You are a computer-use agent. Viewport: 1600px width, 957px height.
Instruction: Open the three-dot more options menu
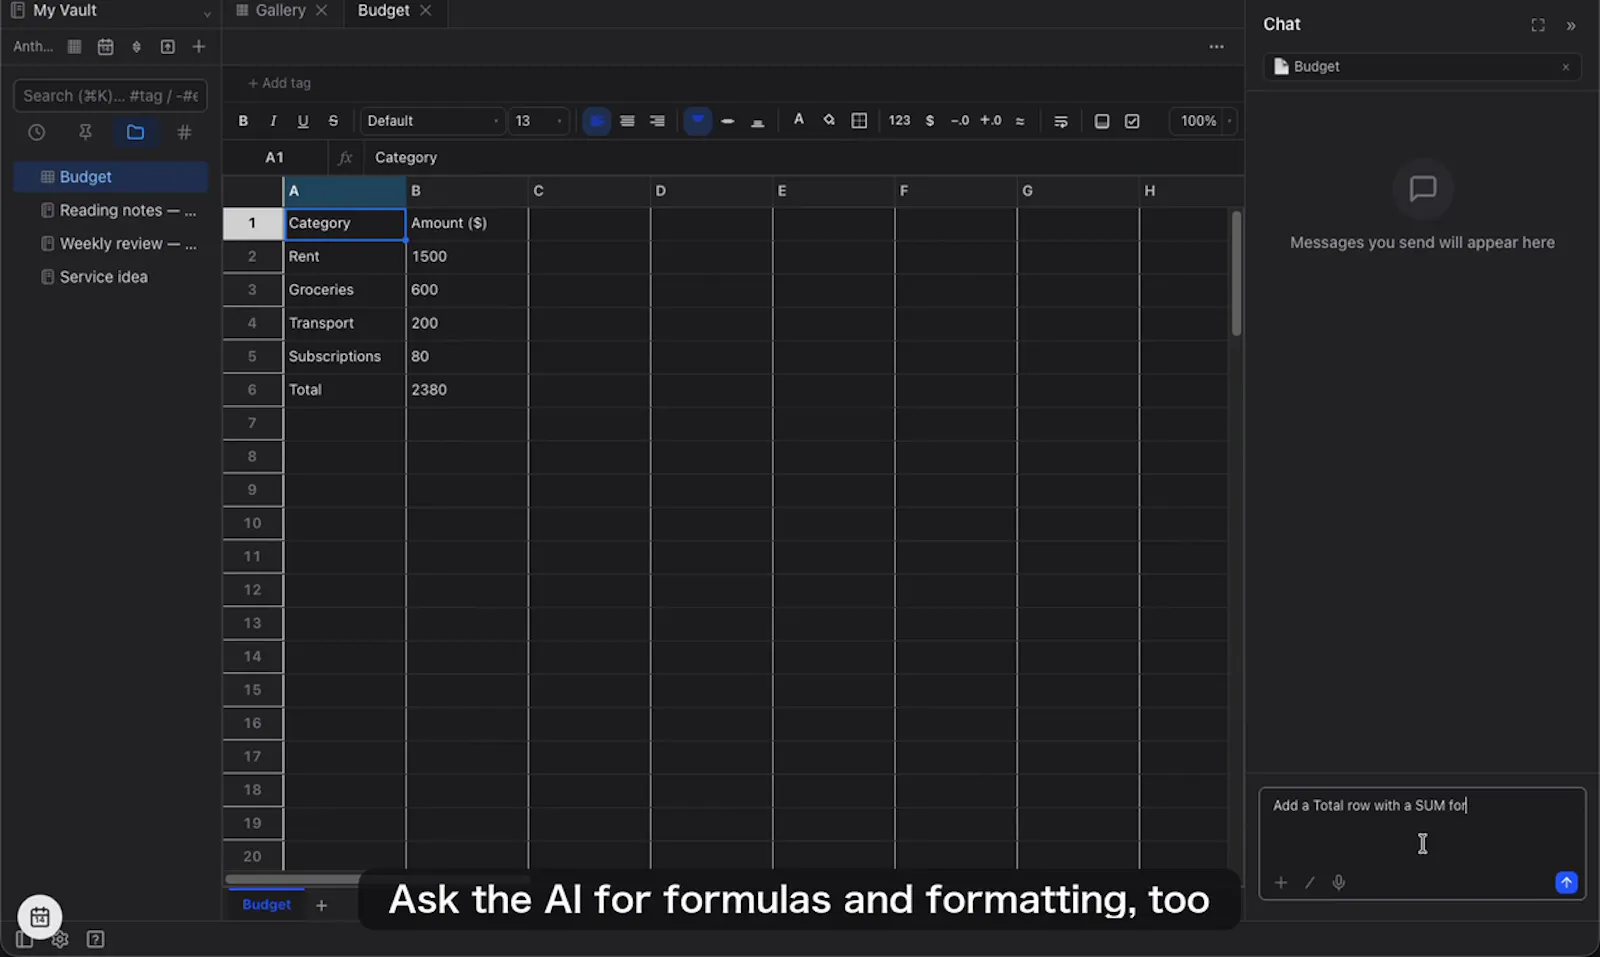(x=1216, y=47)
